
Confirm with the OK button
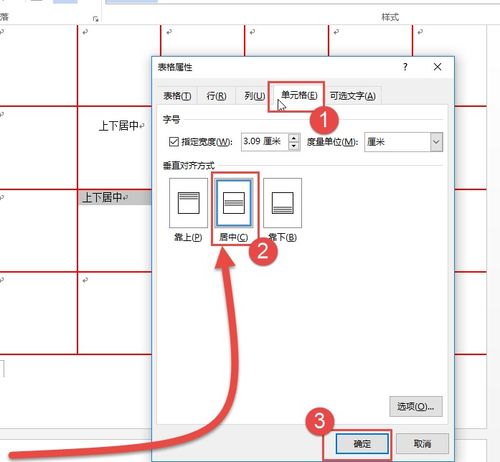(362, 444)
